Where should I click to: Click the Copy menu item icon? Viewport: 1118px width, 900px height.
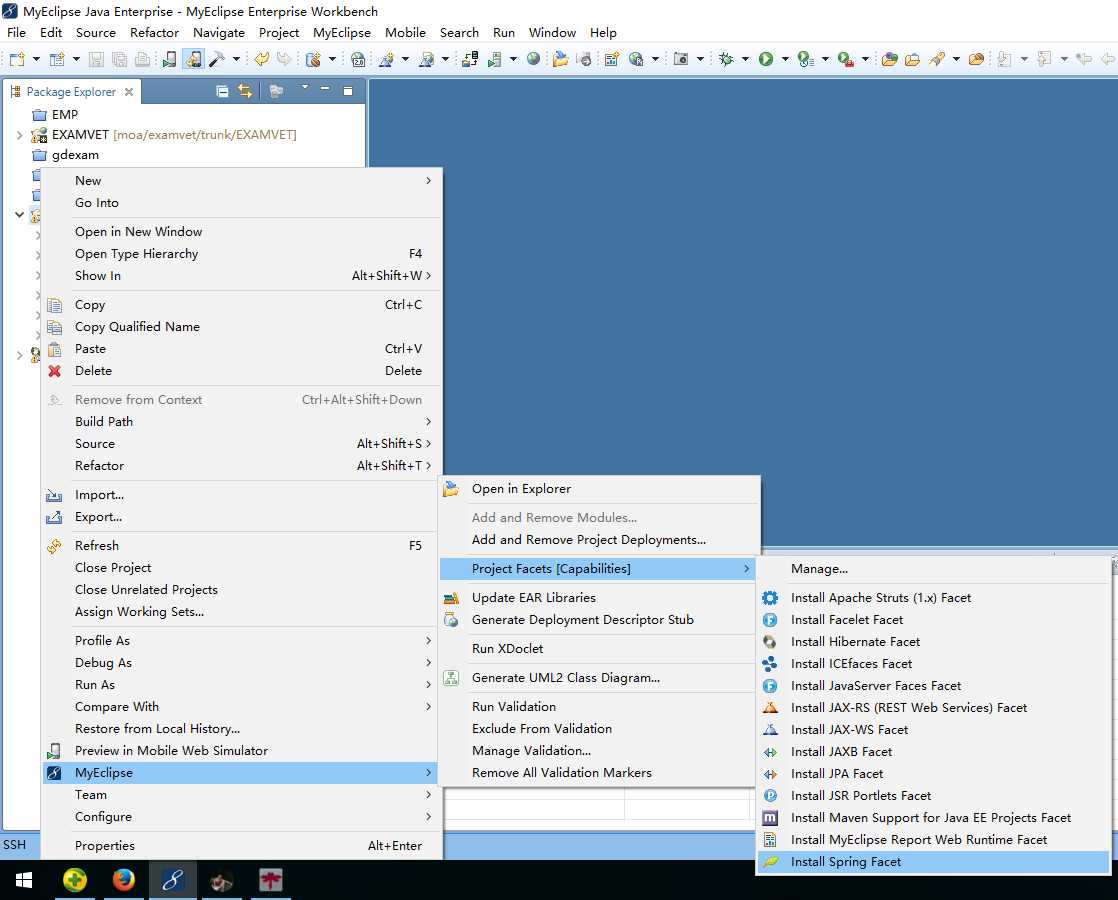54,305
